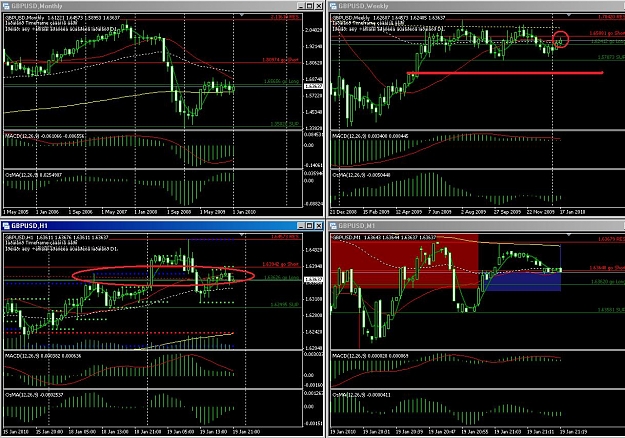Screen dimensions: 625x438
Task: Click the GBPUSD,M1 window chart icon
Action: coord(333,226)
